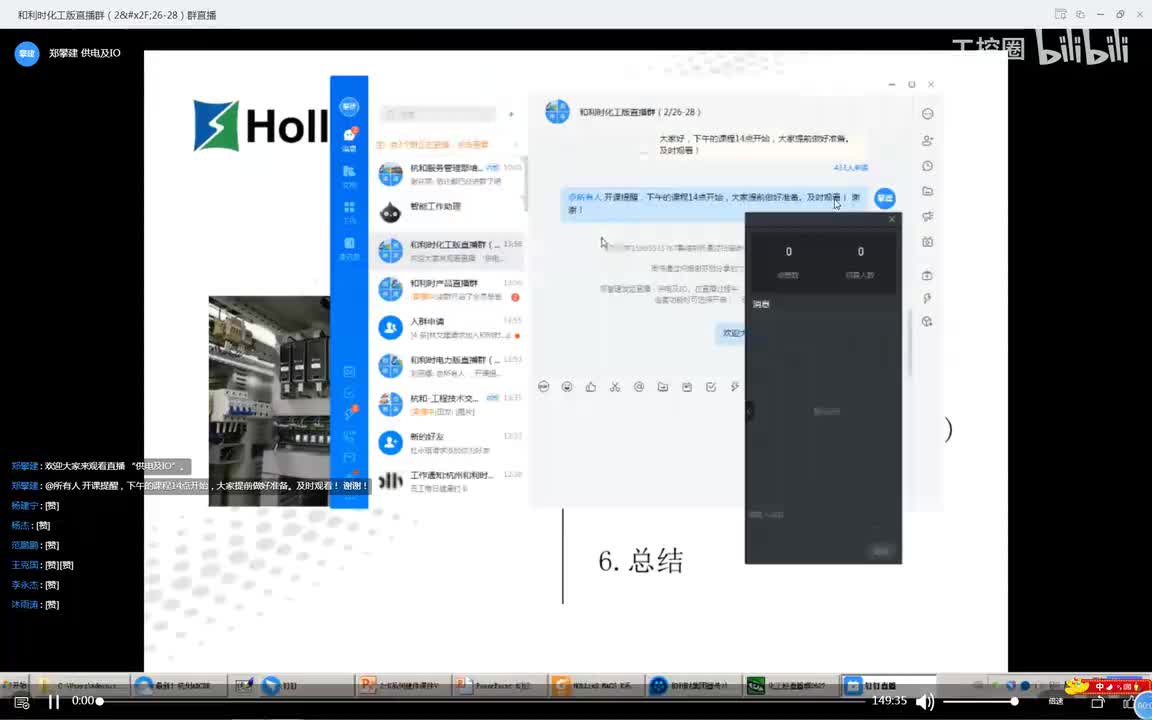The height and width of the screenshot is (720, 1152).
Task: Click the picture-in-picture icon in player controls
Action: click(x=1098, y=702)
